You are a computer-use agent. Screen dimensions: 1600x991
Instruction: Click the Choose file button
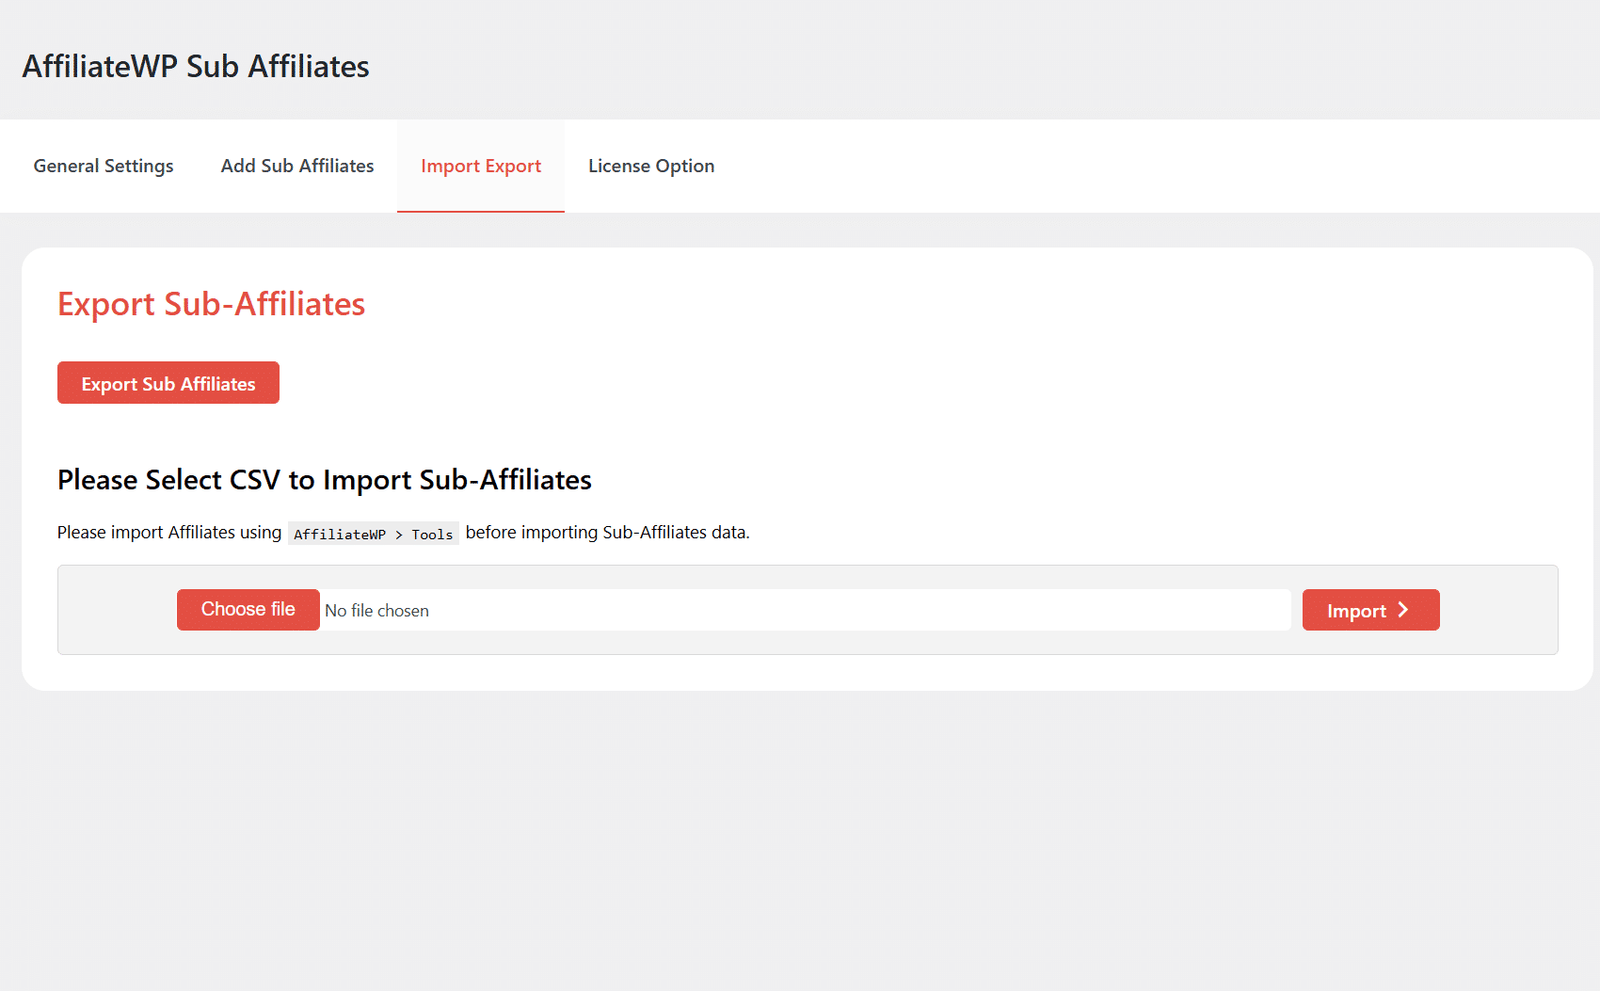[248, 609]
